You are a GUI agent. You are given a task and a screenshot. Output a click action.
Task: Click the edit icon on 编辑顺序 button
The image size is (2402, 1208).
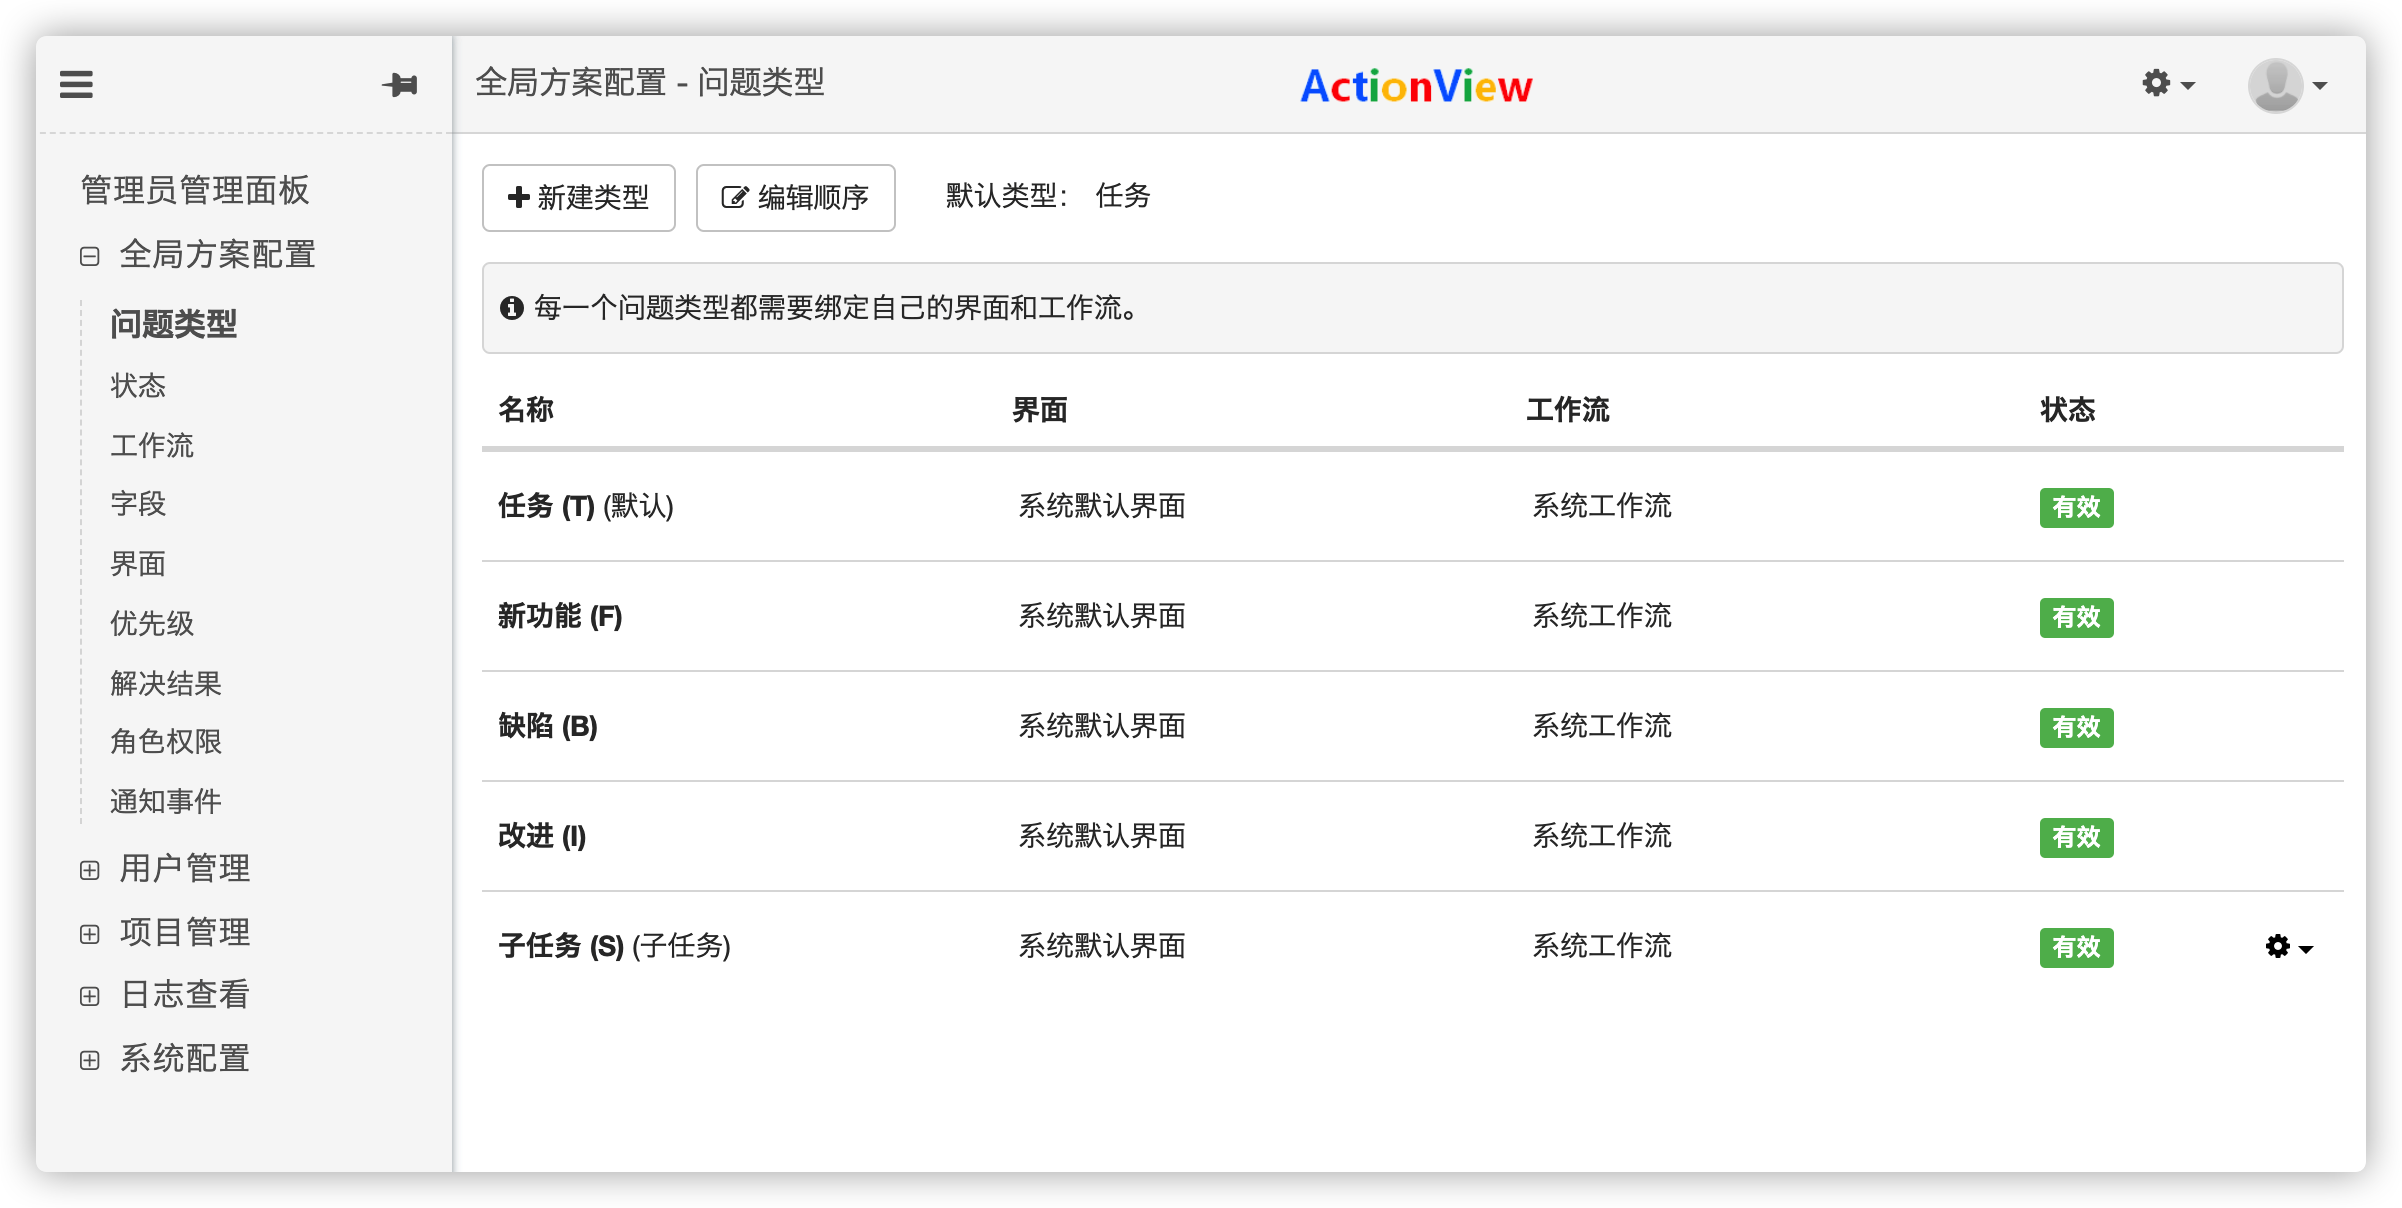(x=734, y=197)
